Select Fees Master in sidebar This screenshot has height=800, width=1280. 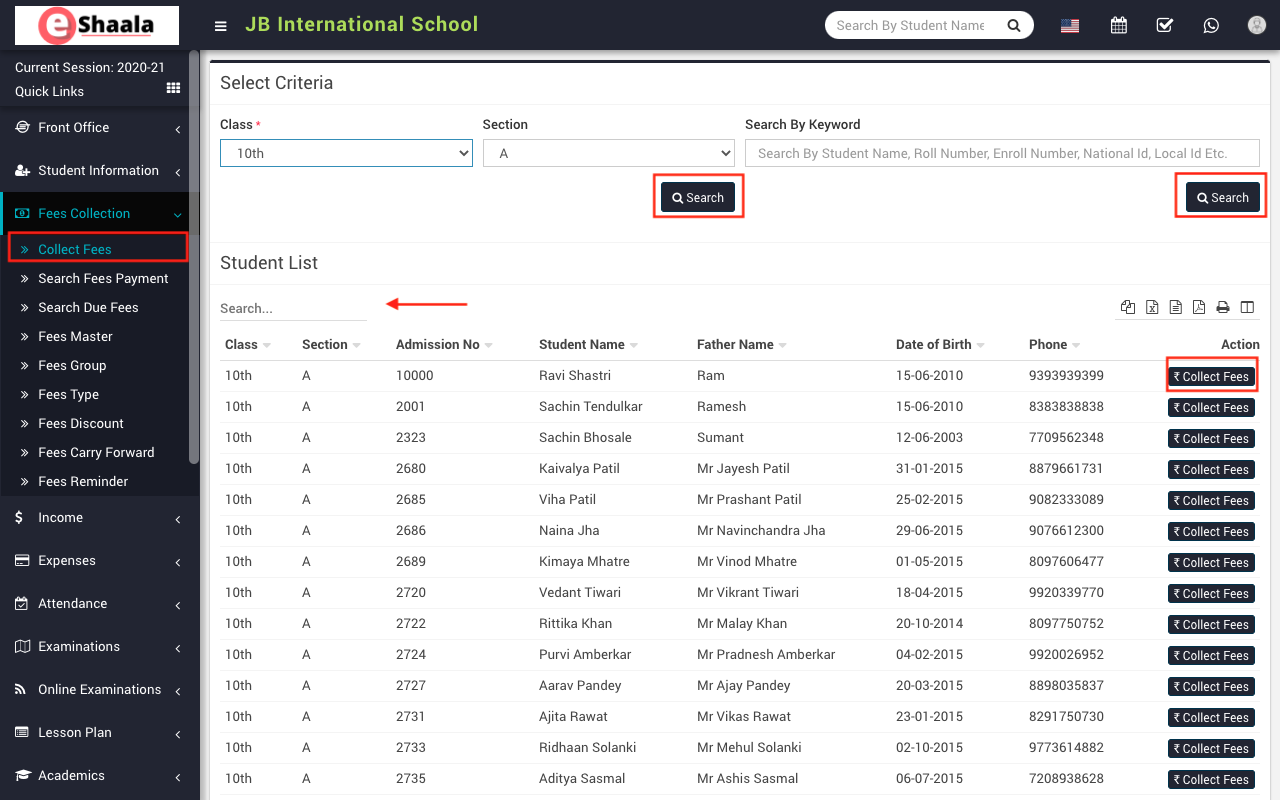point(75,336)
